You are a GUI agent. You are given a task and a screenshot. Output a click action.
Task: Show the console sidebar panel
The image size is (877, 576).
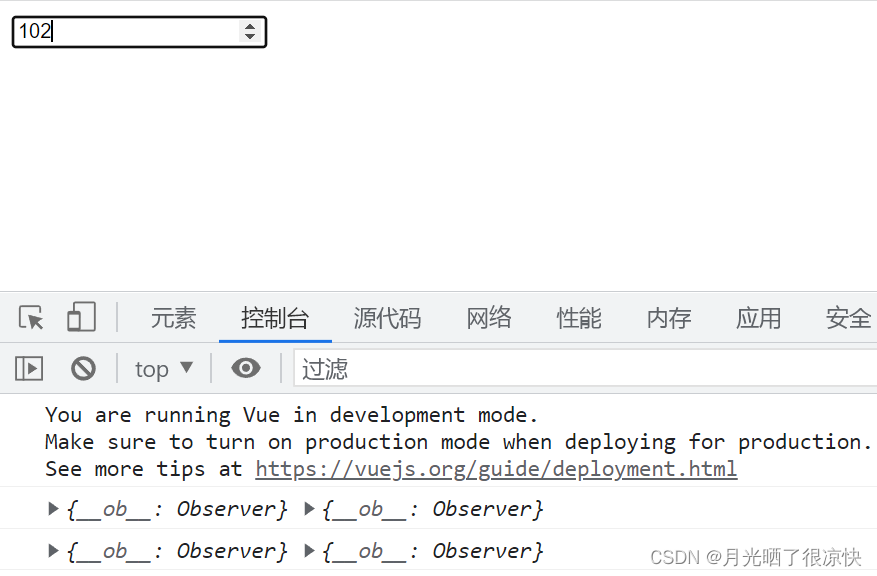[x=29, y=369]
